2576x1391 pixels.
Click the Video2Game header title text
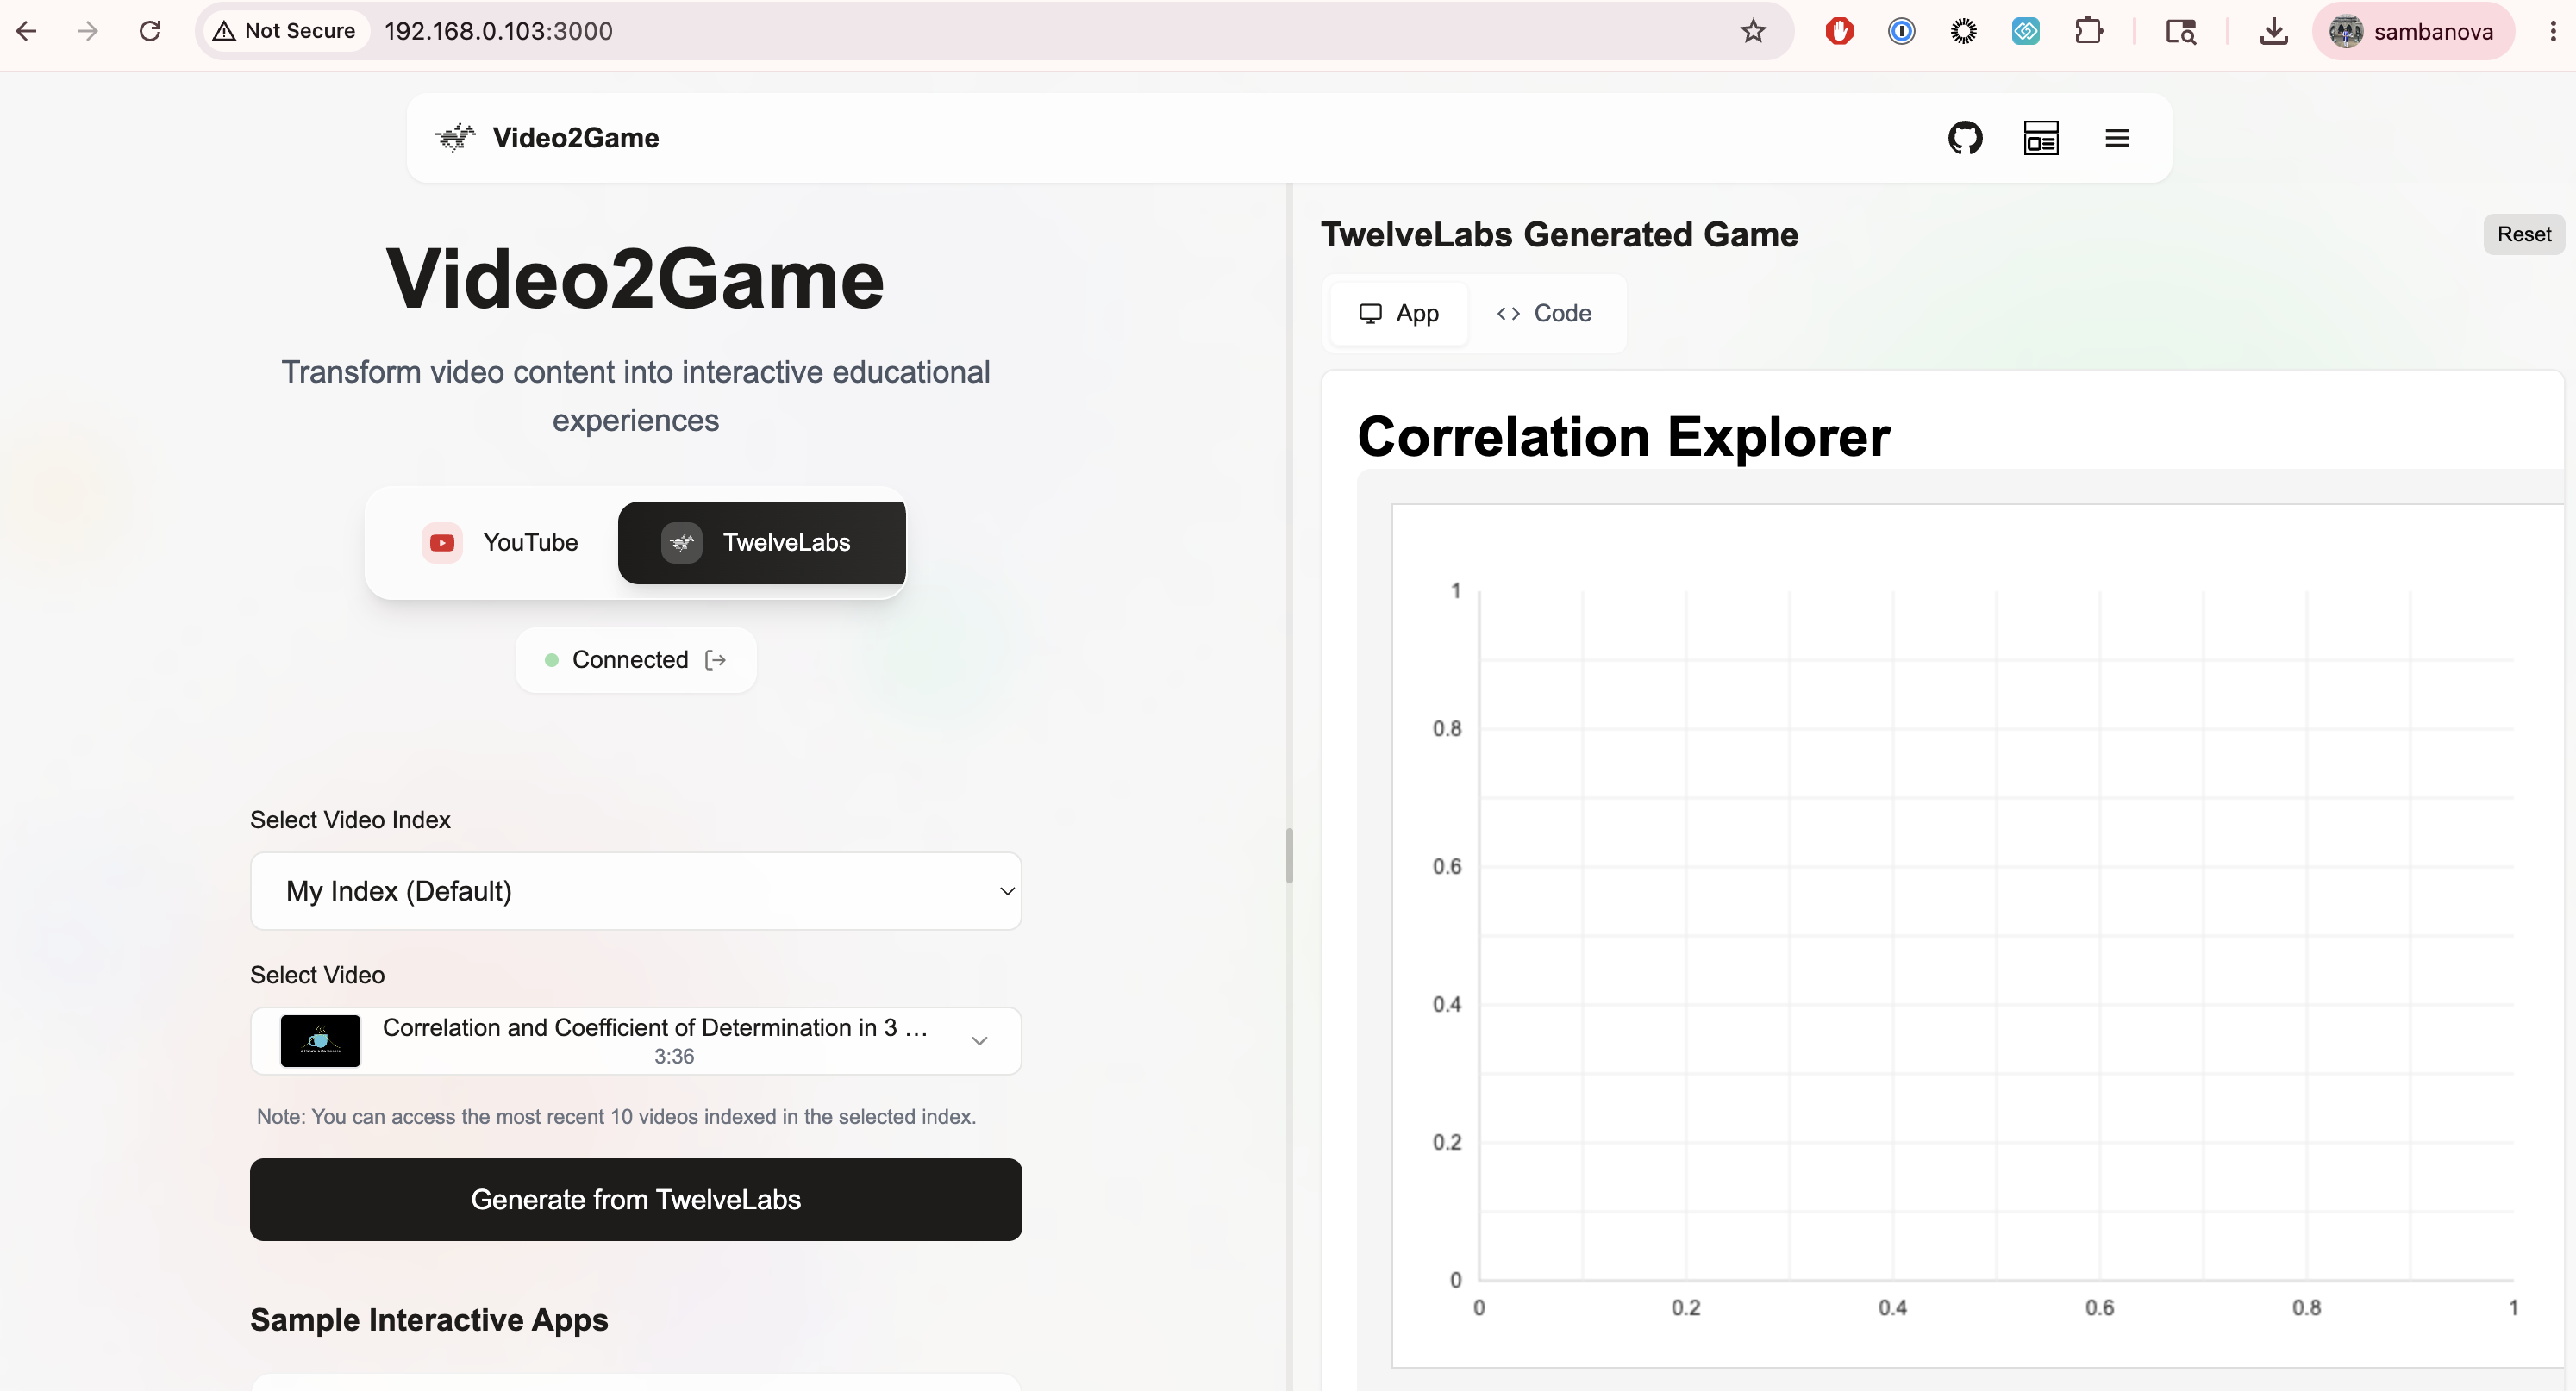576,138
